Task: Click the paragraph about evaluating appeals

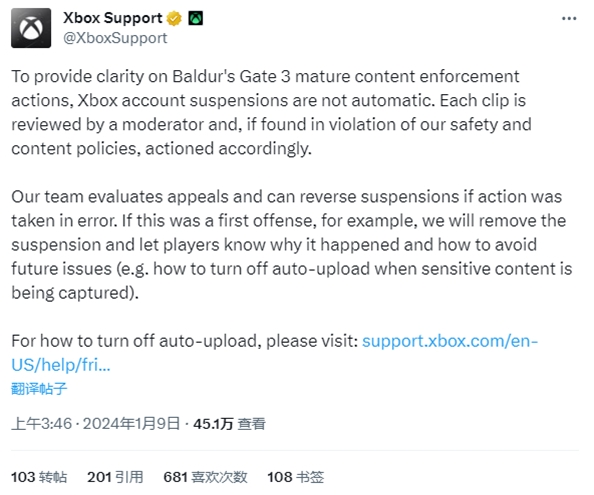Action: (292, 245)
